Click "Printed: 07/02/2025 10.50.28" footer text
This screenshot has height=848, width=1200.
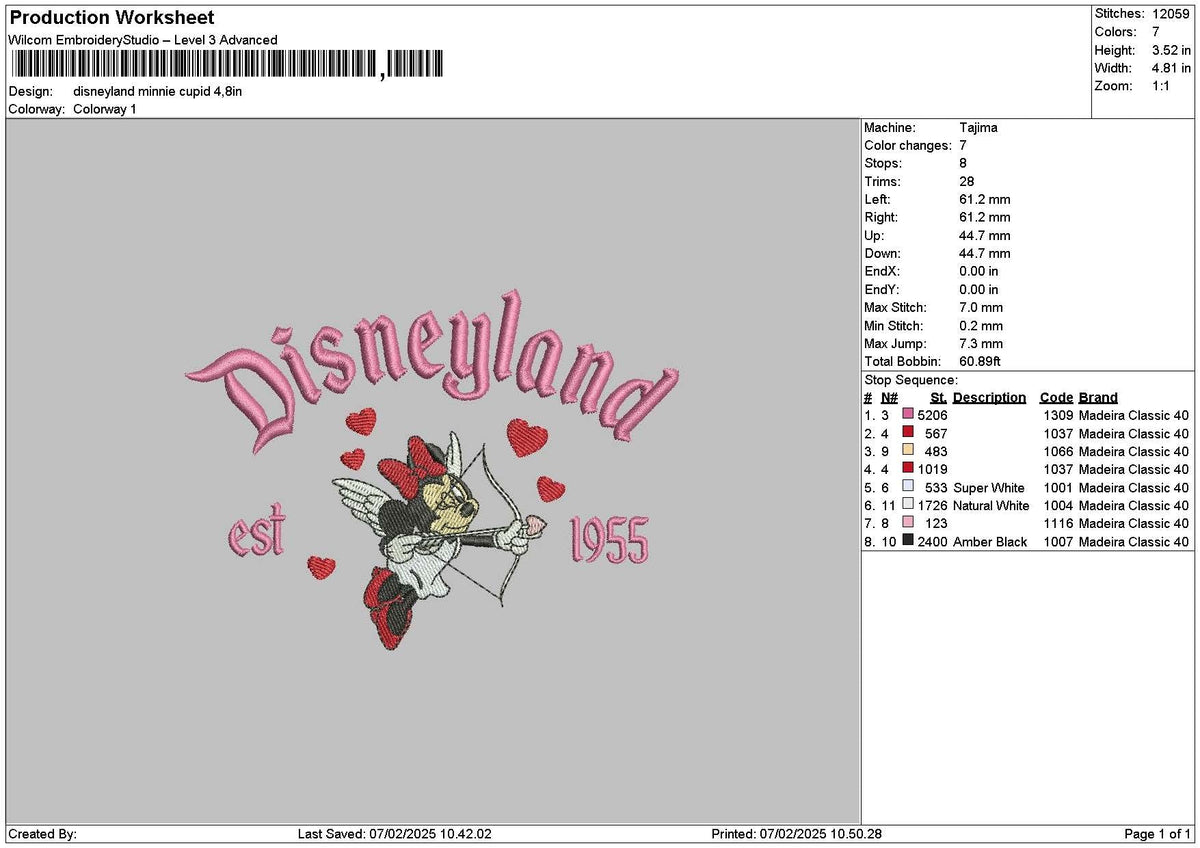[796, 834]
